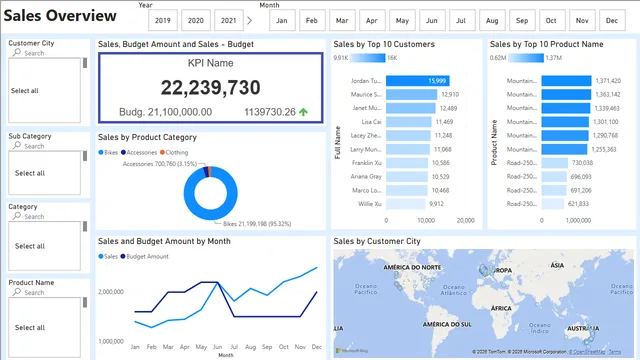Image resolution: width=640 pixels, height=360 pixels.
Task: Select the product bar valued 621,833
Action: tap(553, 204)
